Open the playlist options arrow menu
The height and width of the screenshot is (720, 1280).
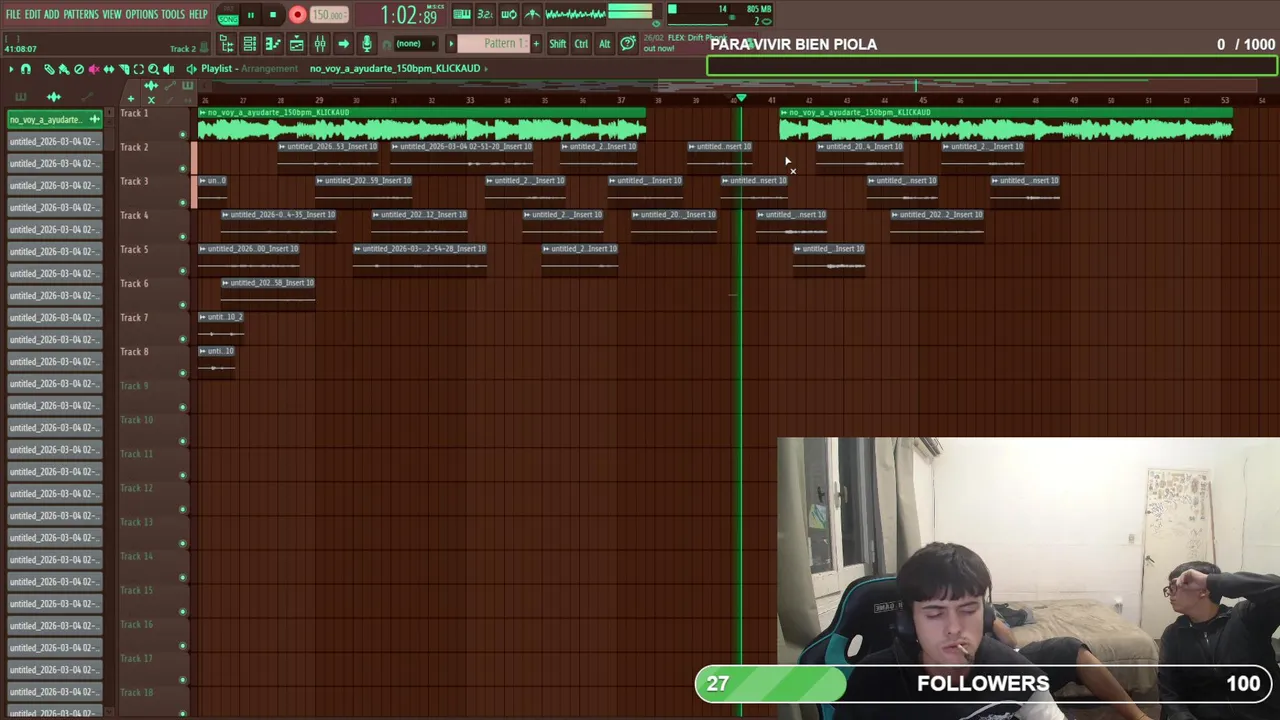pyautogui.click(x=11, y=69)
